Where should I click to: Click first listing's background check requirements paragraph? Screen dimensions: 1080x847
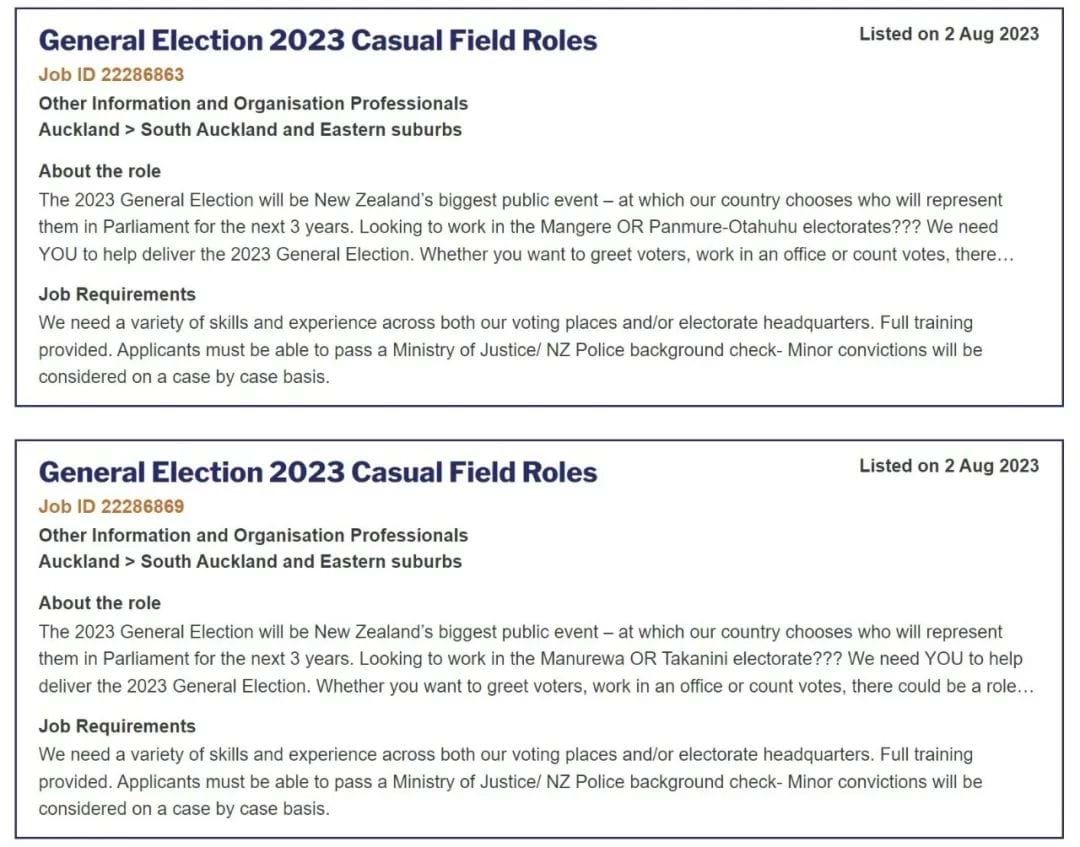[510, 350]
